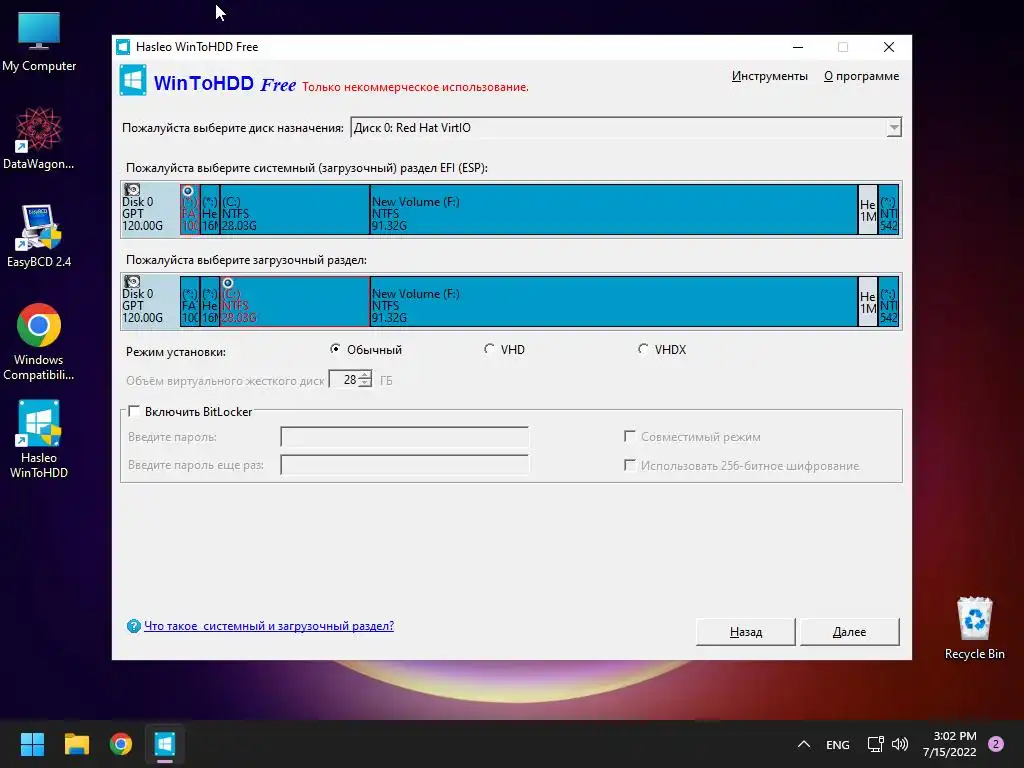Click Введите пароль input field
The height and width of the screenshot is (768, 1024).
pos(404,437)
